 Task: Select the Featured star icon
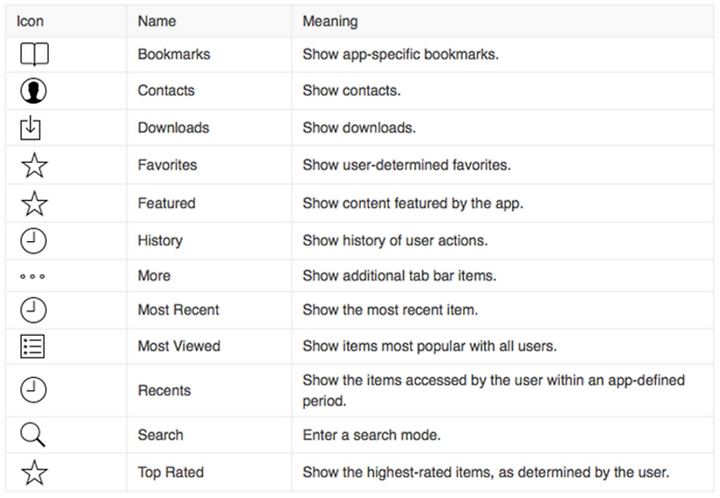(x=34, y=203)
